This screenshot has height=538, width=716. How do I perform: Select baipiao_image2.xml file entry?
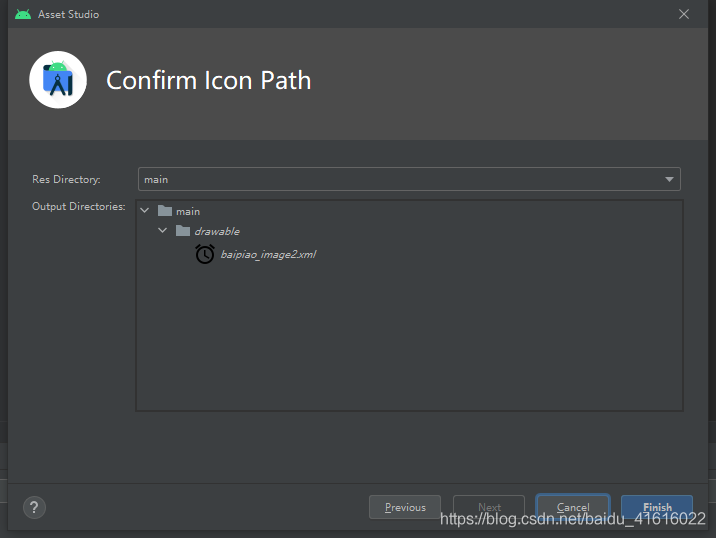pos(268,254)
